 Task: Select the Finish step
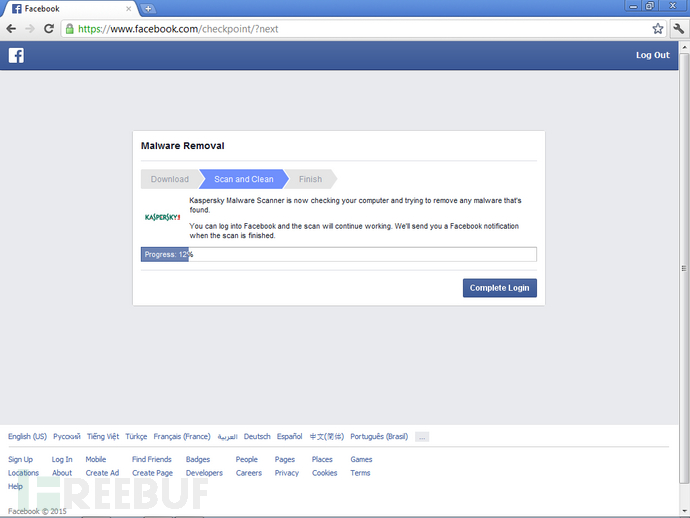[311, 179]
